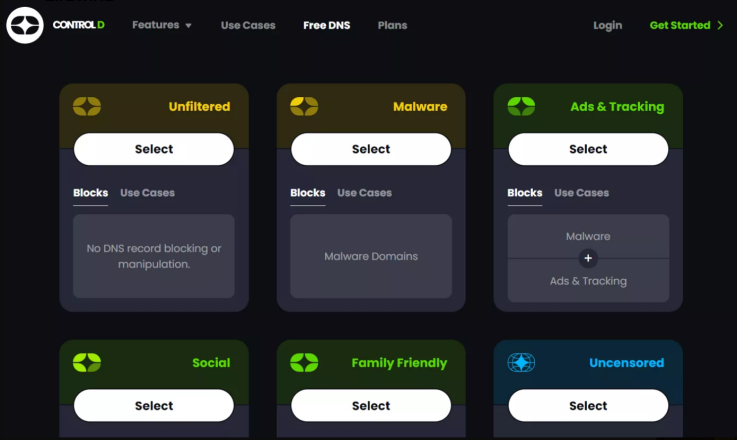Click 'Ads & Tracking' entry in blocks list
Image resolution: width=737 pixels, height=440 pixels.
588,281
